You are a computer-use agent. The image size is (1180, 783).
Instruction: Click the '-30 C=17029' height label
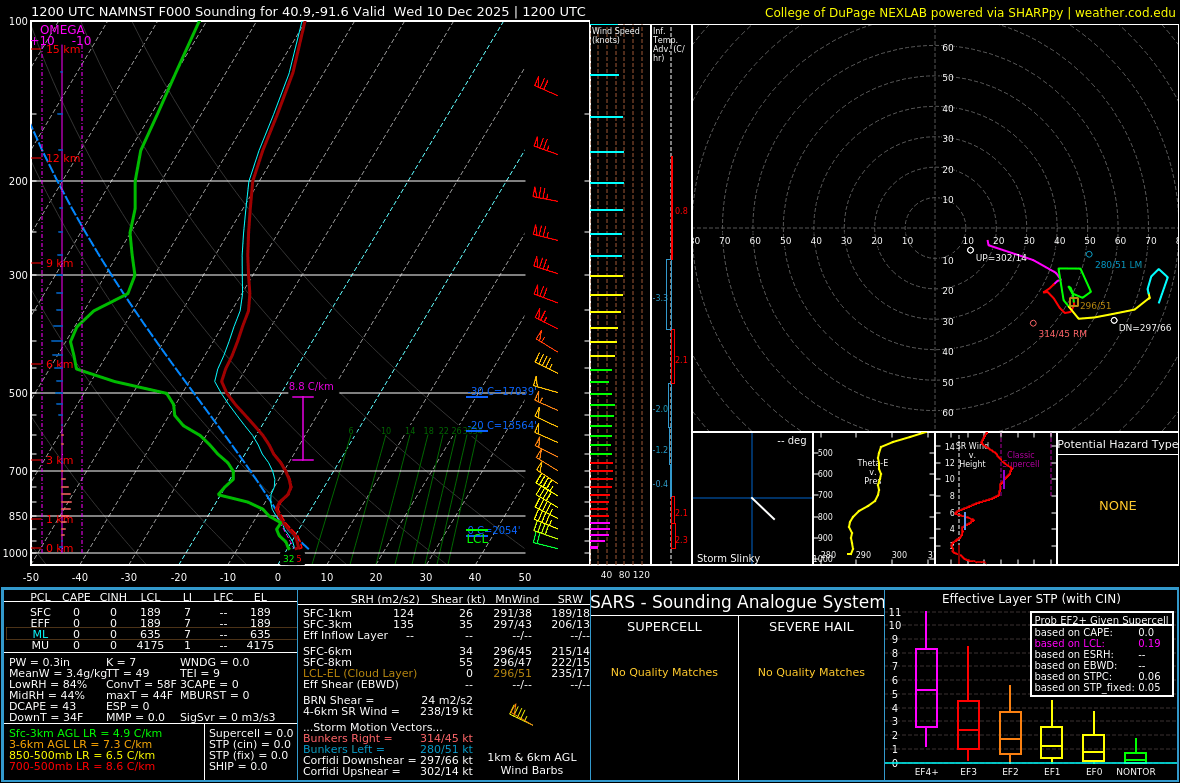coord(502,391)
